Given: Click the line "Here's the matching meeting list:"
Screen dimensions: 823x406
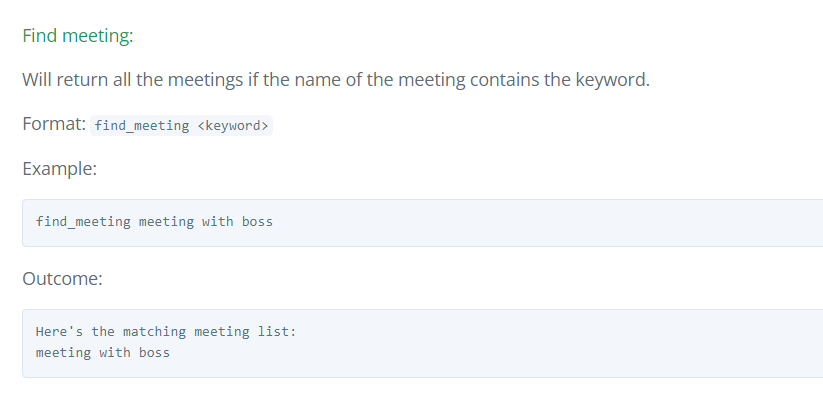Looking at the screenshot, I should pos(165,331).
